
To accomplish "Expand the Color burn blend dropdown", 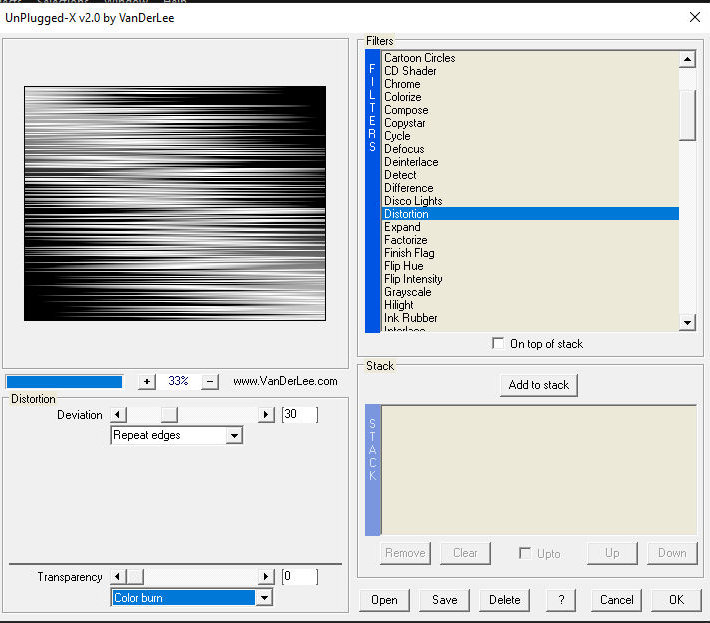I will pyautogui.click(x=264, y=598).
